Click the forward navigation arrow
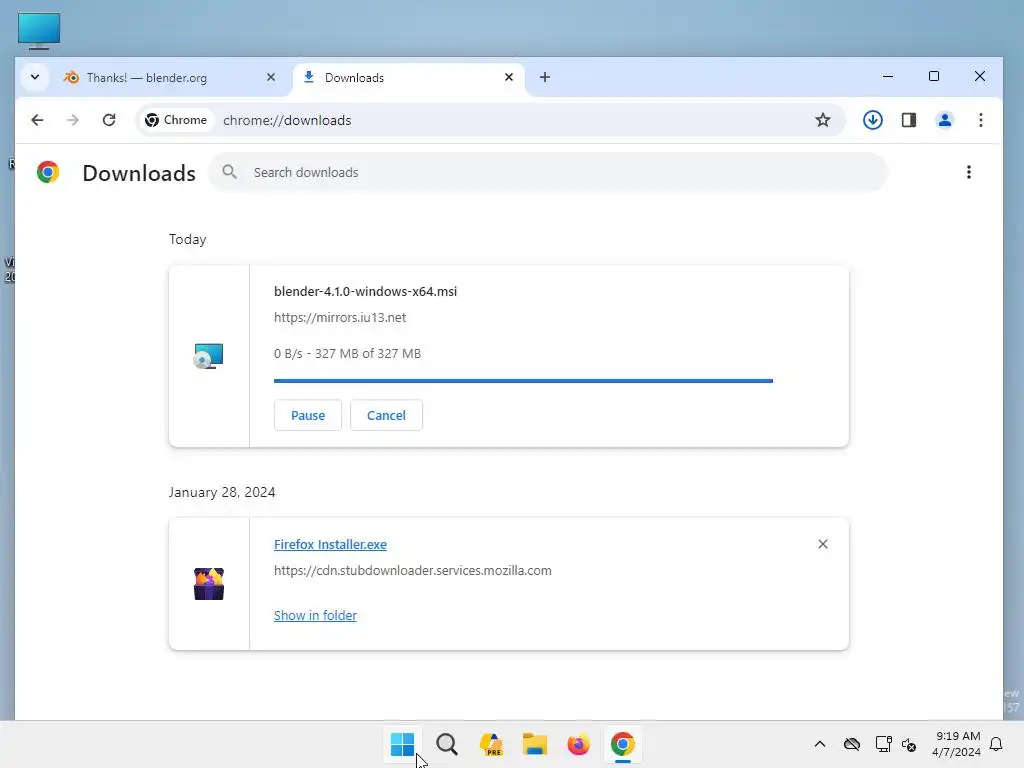The width and height of the screenshot is (1024, 768). [x=72, y=120]
